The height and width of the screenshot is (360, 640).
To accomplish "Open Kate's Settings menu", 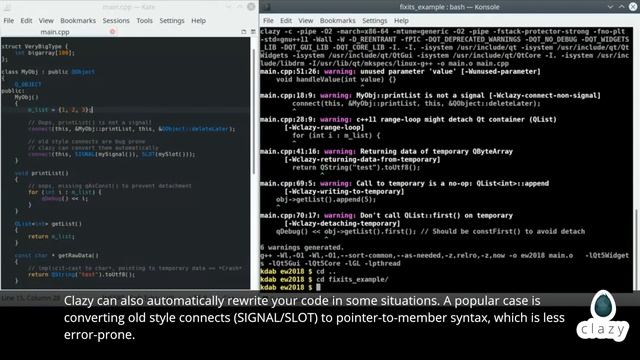I will tap(172, 20).
